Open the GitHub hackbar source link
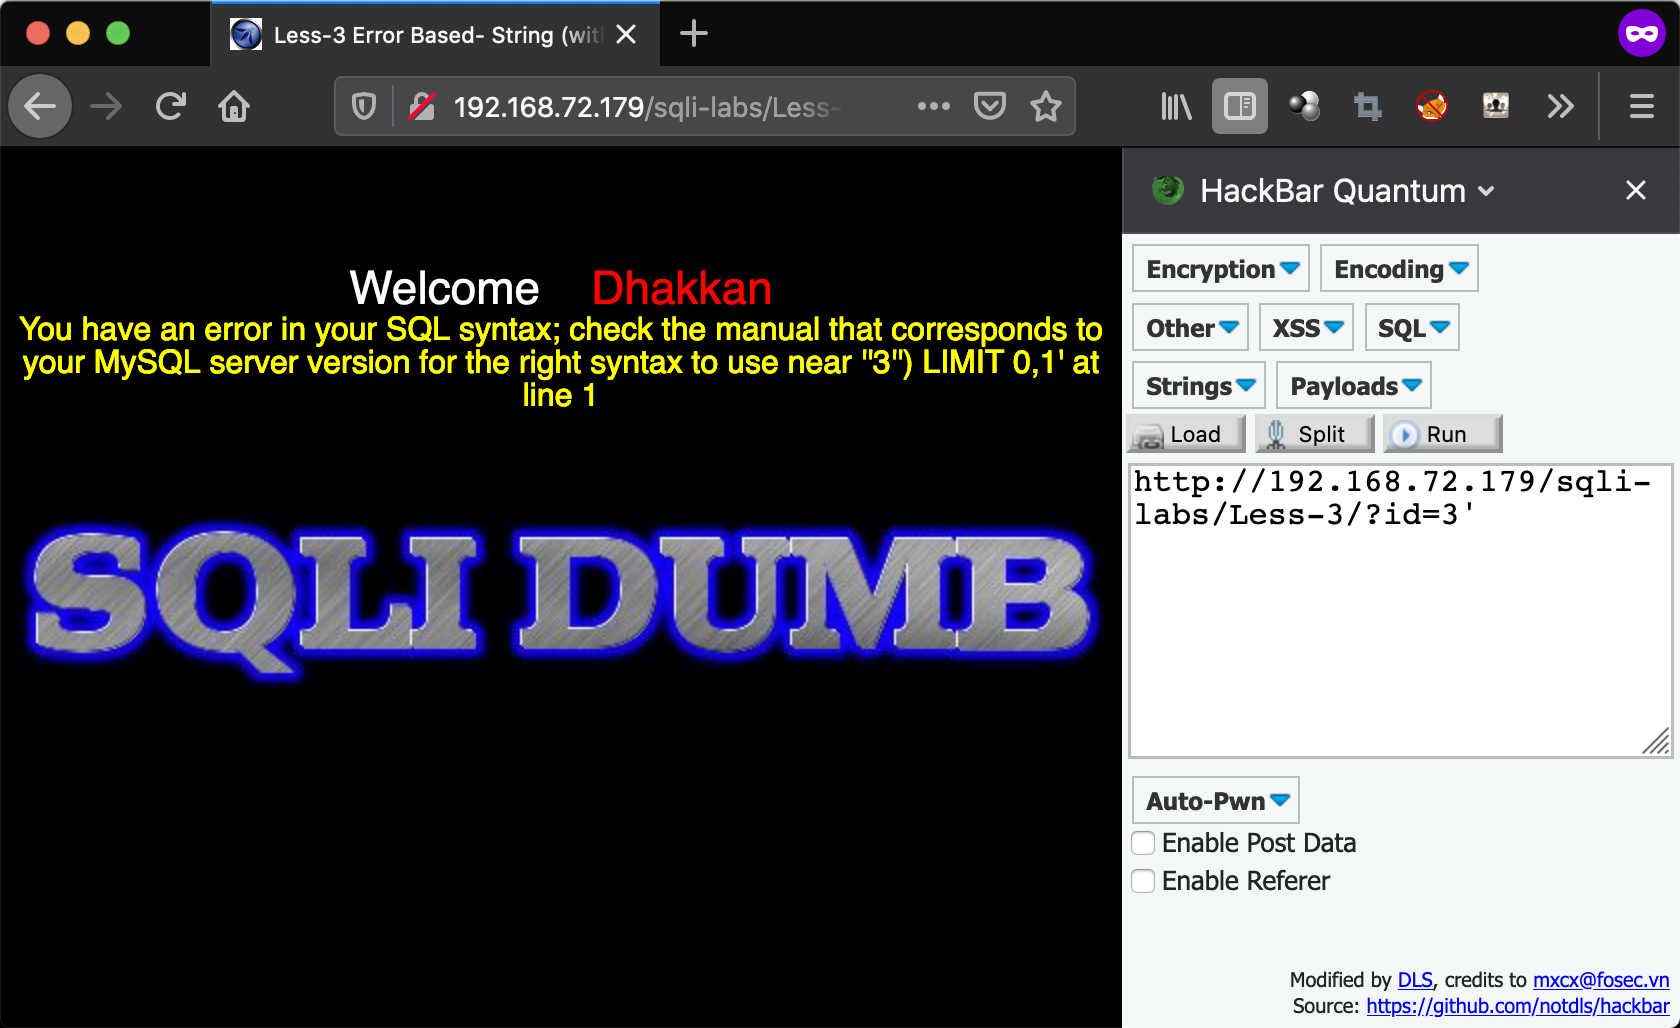1680x1028 pixels. [1517, 1006]
